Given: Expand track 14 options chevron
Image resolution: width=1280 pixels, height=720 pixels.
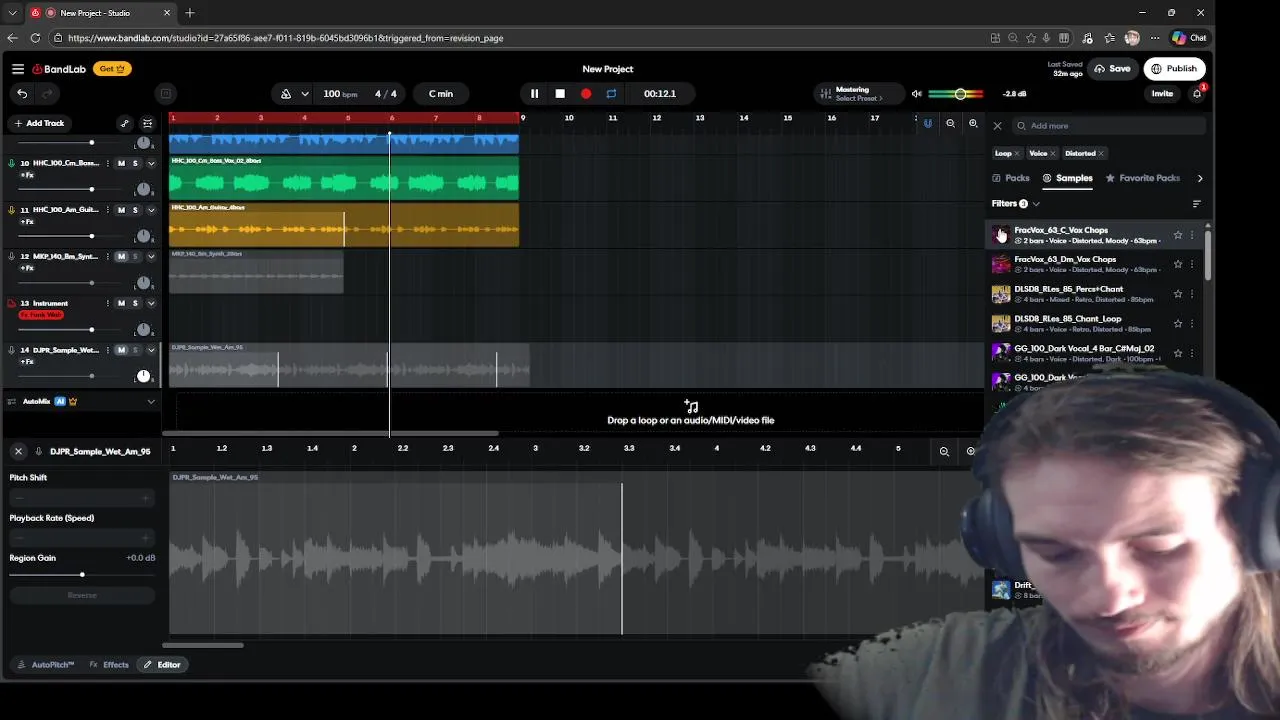Looking at the screenshot, I should [x=151, y=350].
